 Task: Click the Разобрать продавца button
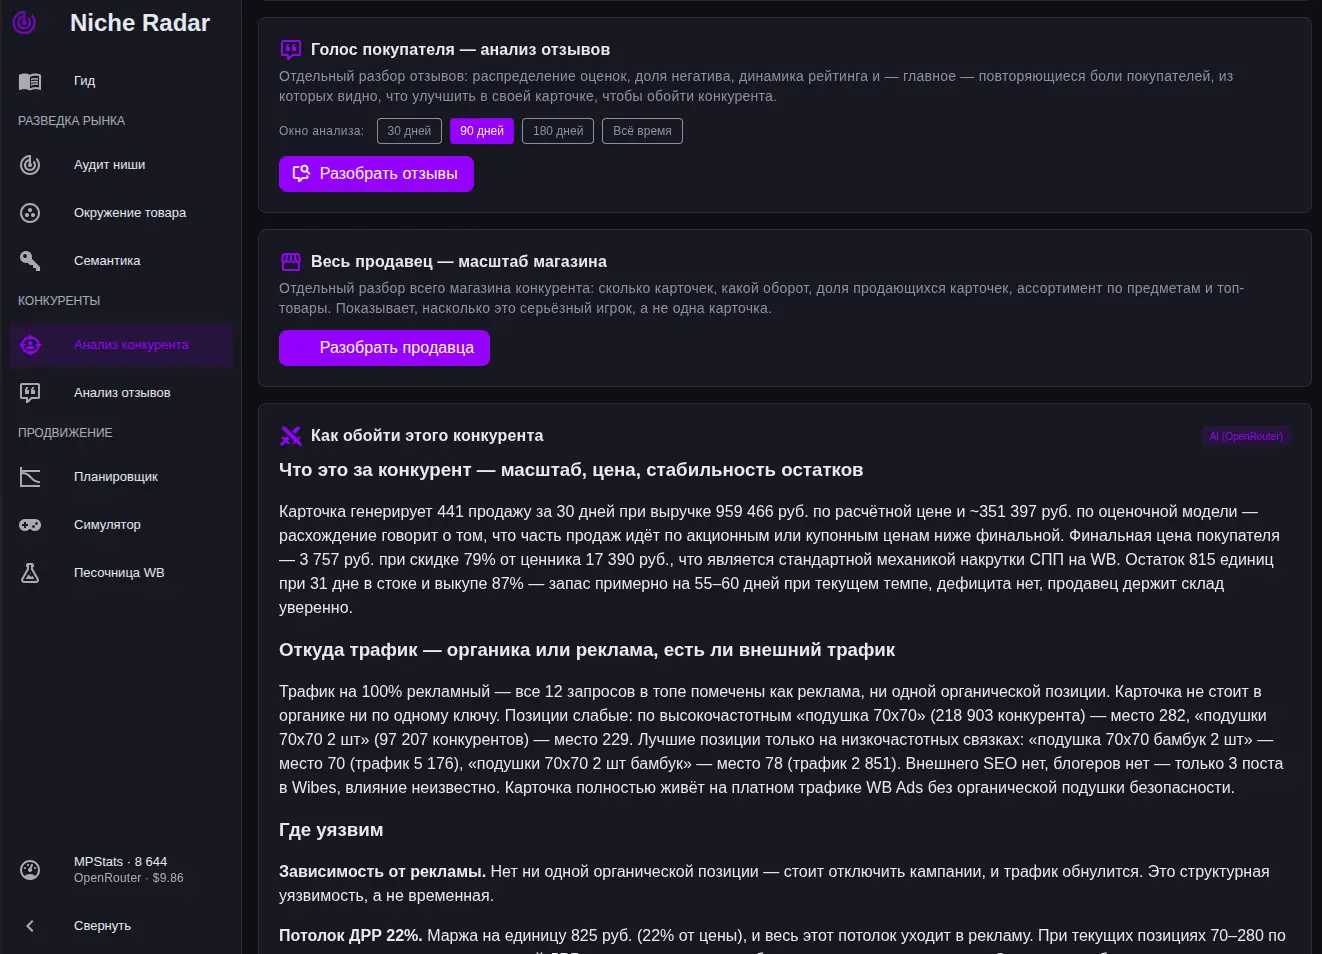(x=384, y=348)
